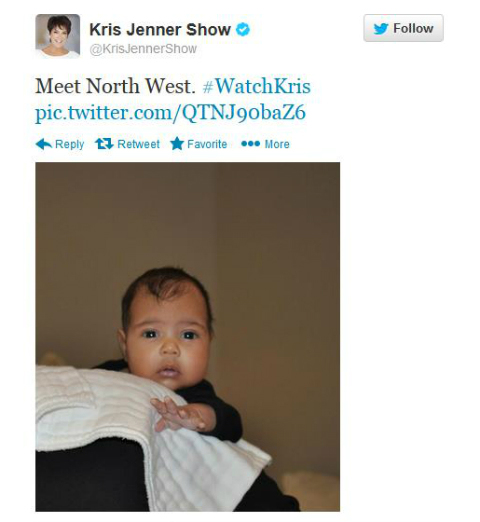Click the Reply text label
This screenshot has width=480, height=522.
69,144
